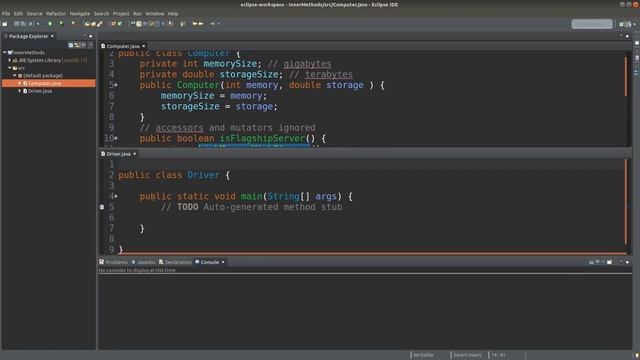Toggle Mark Occurrences in the toolbar
Image resolution: width=640 pixels, height=360 pixels.
click(139, 24)
